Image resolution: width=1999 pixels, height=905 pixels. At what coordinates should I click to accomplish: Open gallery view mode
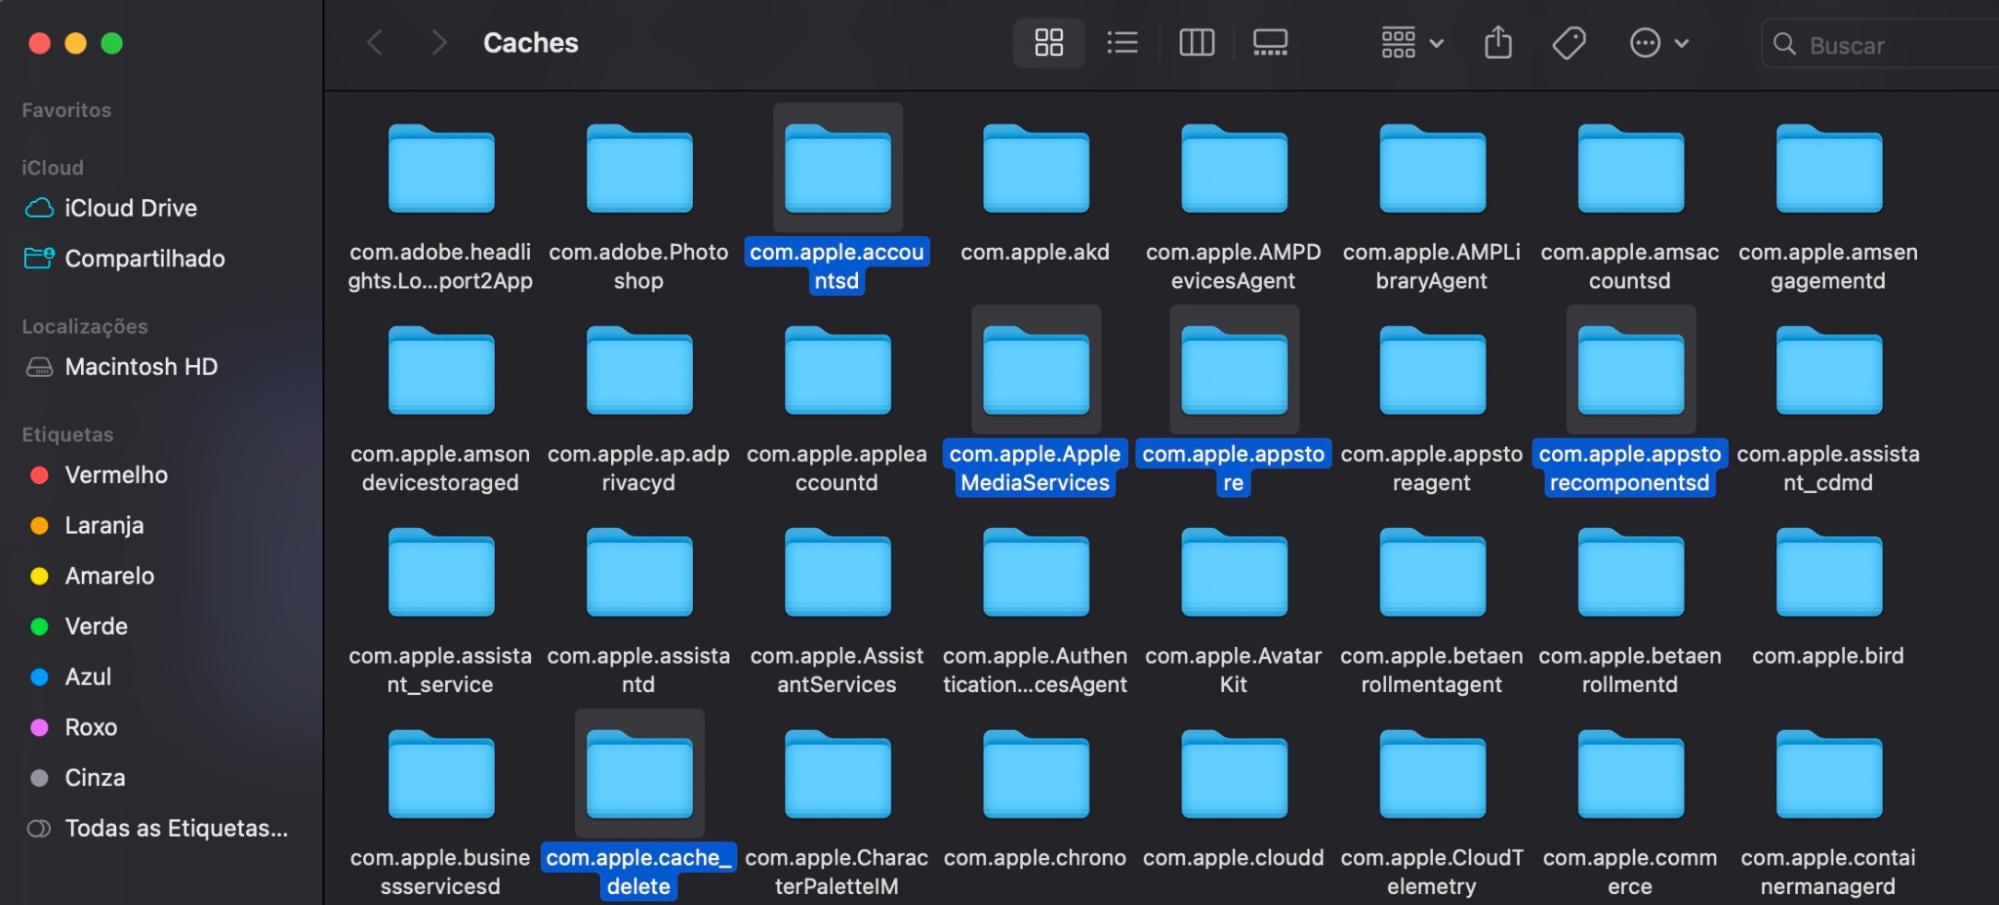[1270, 42]
